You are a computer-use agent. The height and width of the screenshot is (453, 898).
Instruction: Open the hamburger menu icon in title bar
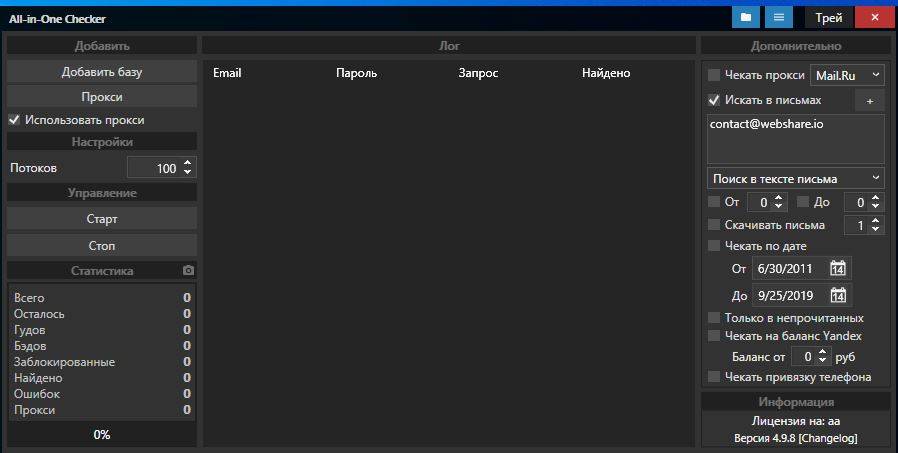pos(779,18)
